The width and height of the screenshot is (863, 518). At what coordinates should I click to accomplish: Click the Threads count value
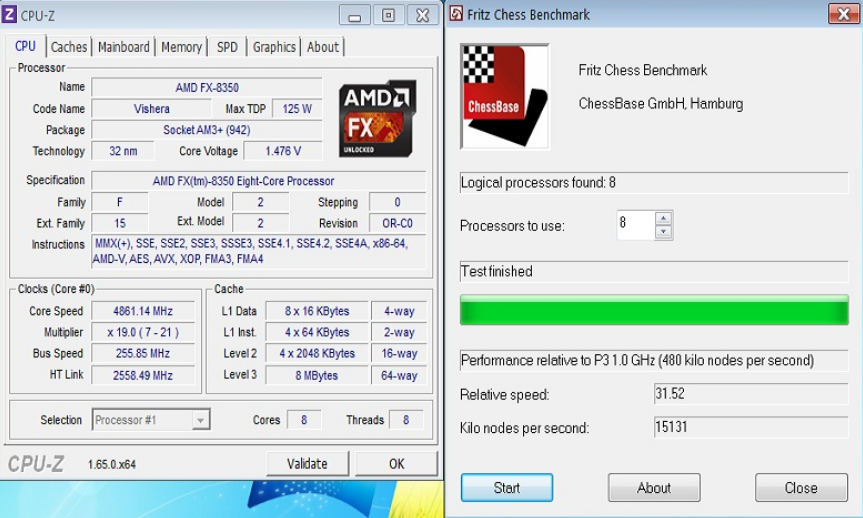pyautogui.click(x=406, y=420)
